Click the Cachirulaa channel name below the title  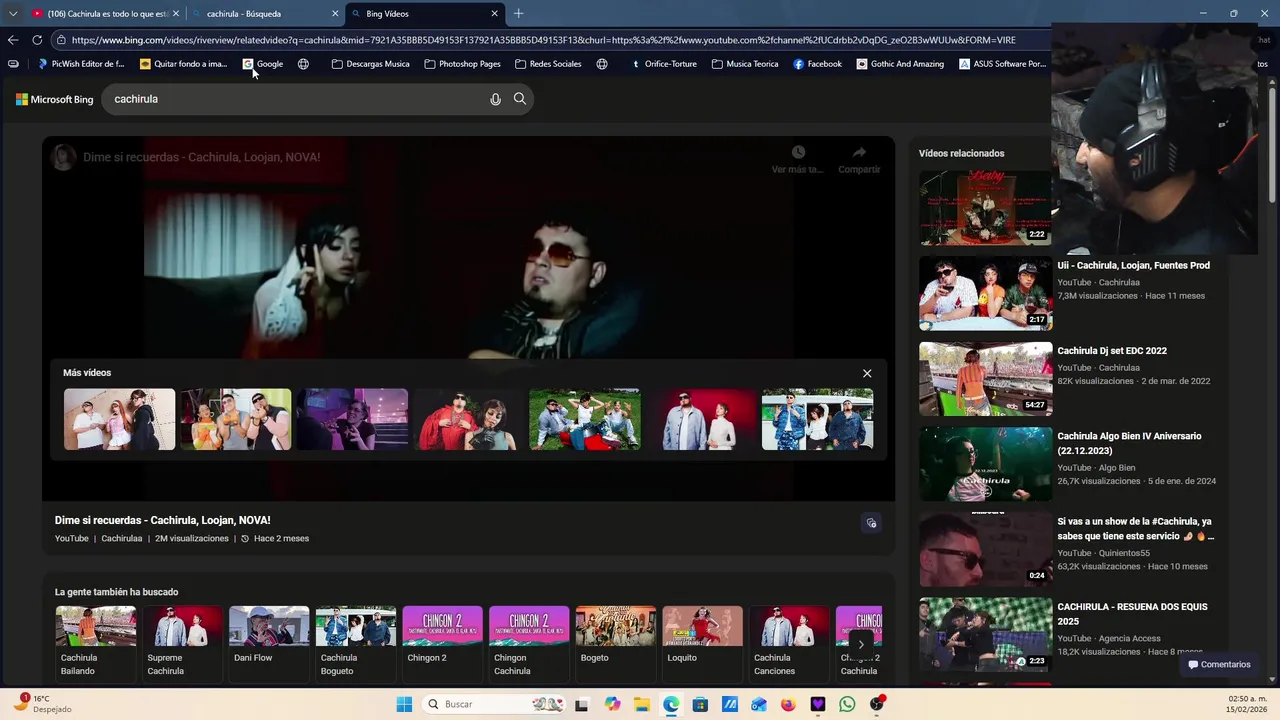122,538
